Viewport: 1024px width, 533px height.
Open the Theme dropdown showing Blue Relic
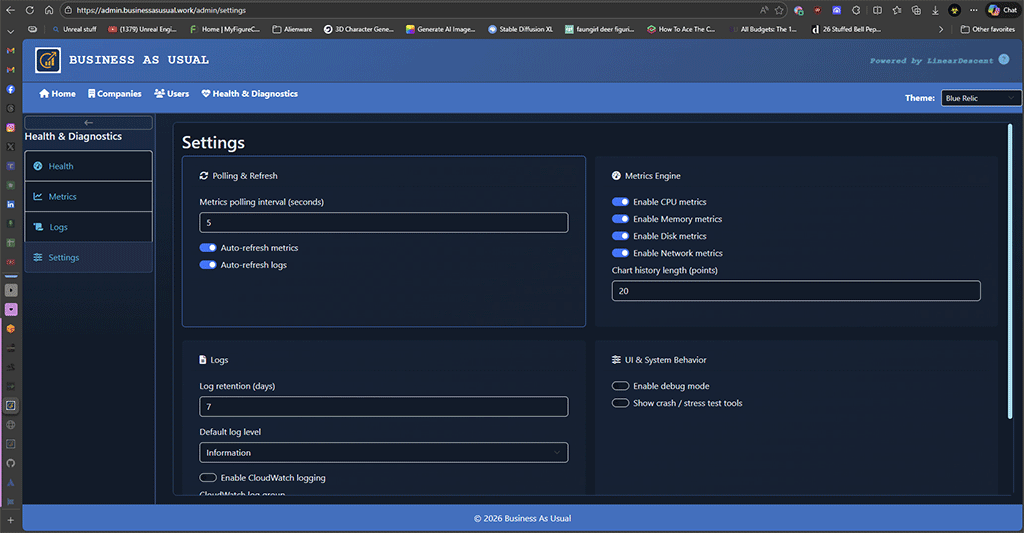coord(980,98)
